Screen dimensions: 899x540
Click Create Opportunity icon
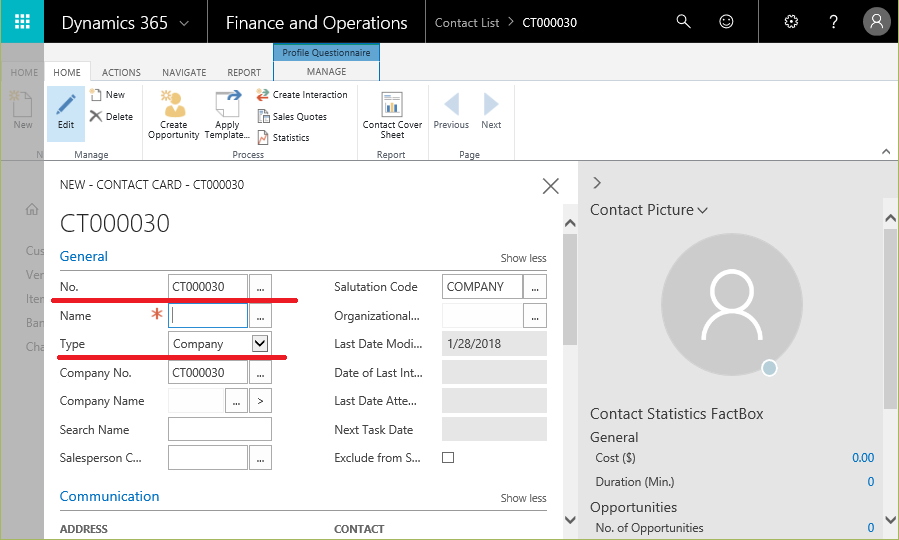(x=173, y=114)
